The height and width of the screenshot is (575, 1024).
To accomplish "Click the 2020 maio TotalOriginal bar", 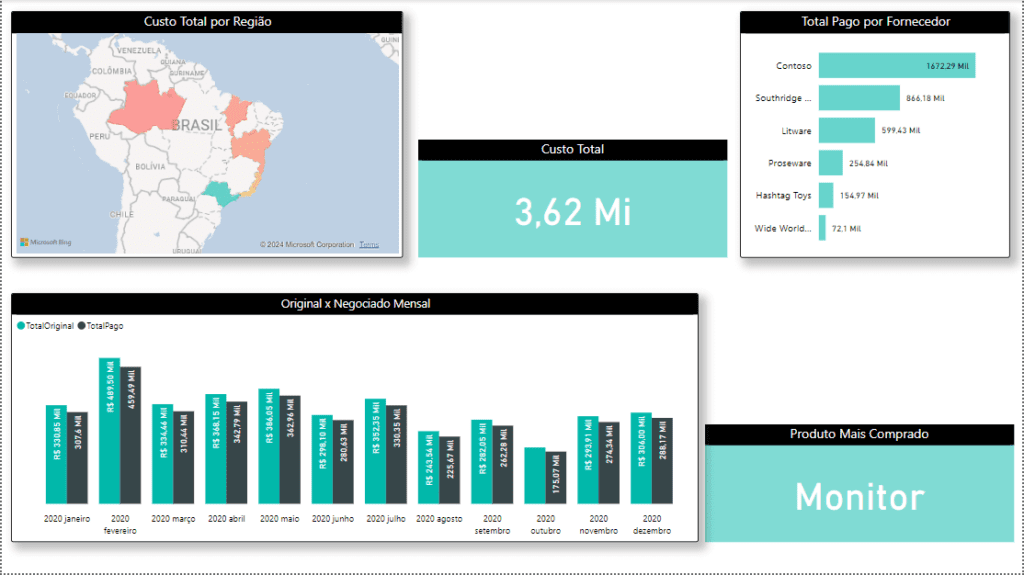I will [x=269, y=446].
